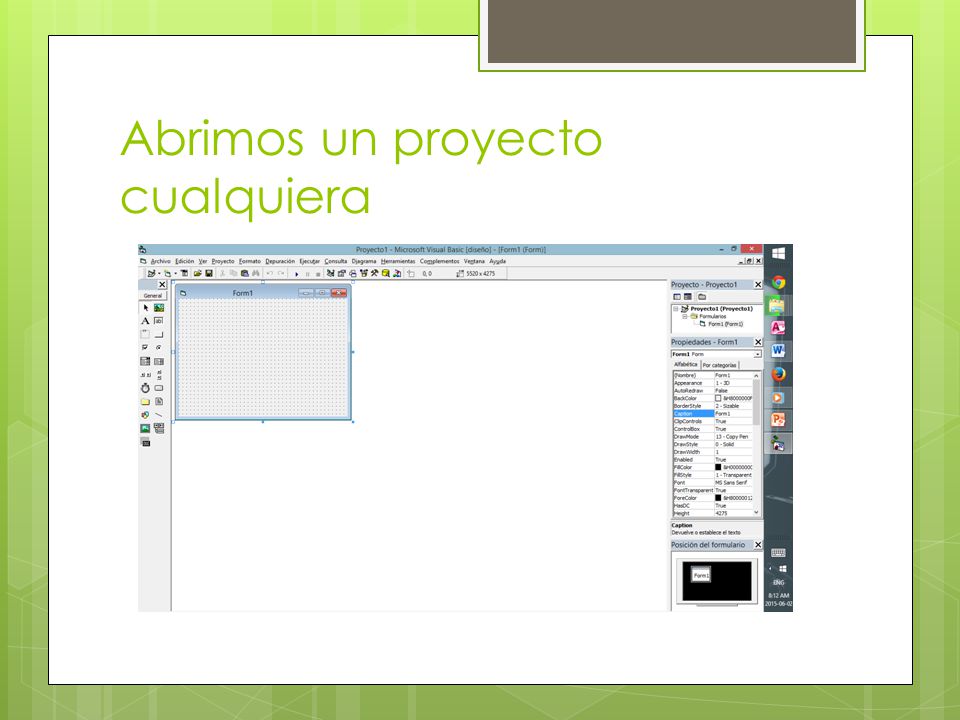The image size is (960, 720).
Task: Click the Form Layout Window toolbar icon
Action: coord(353,274)
